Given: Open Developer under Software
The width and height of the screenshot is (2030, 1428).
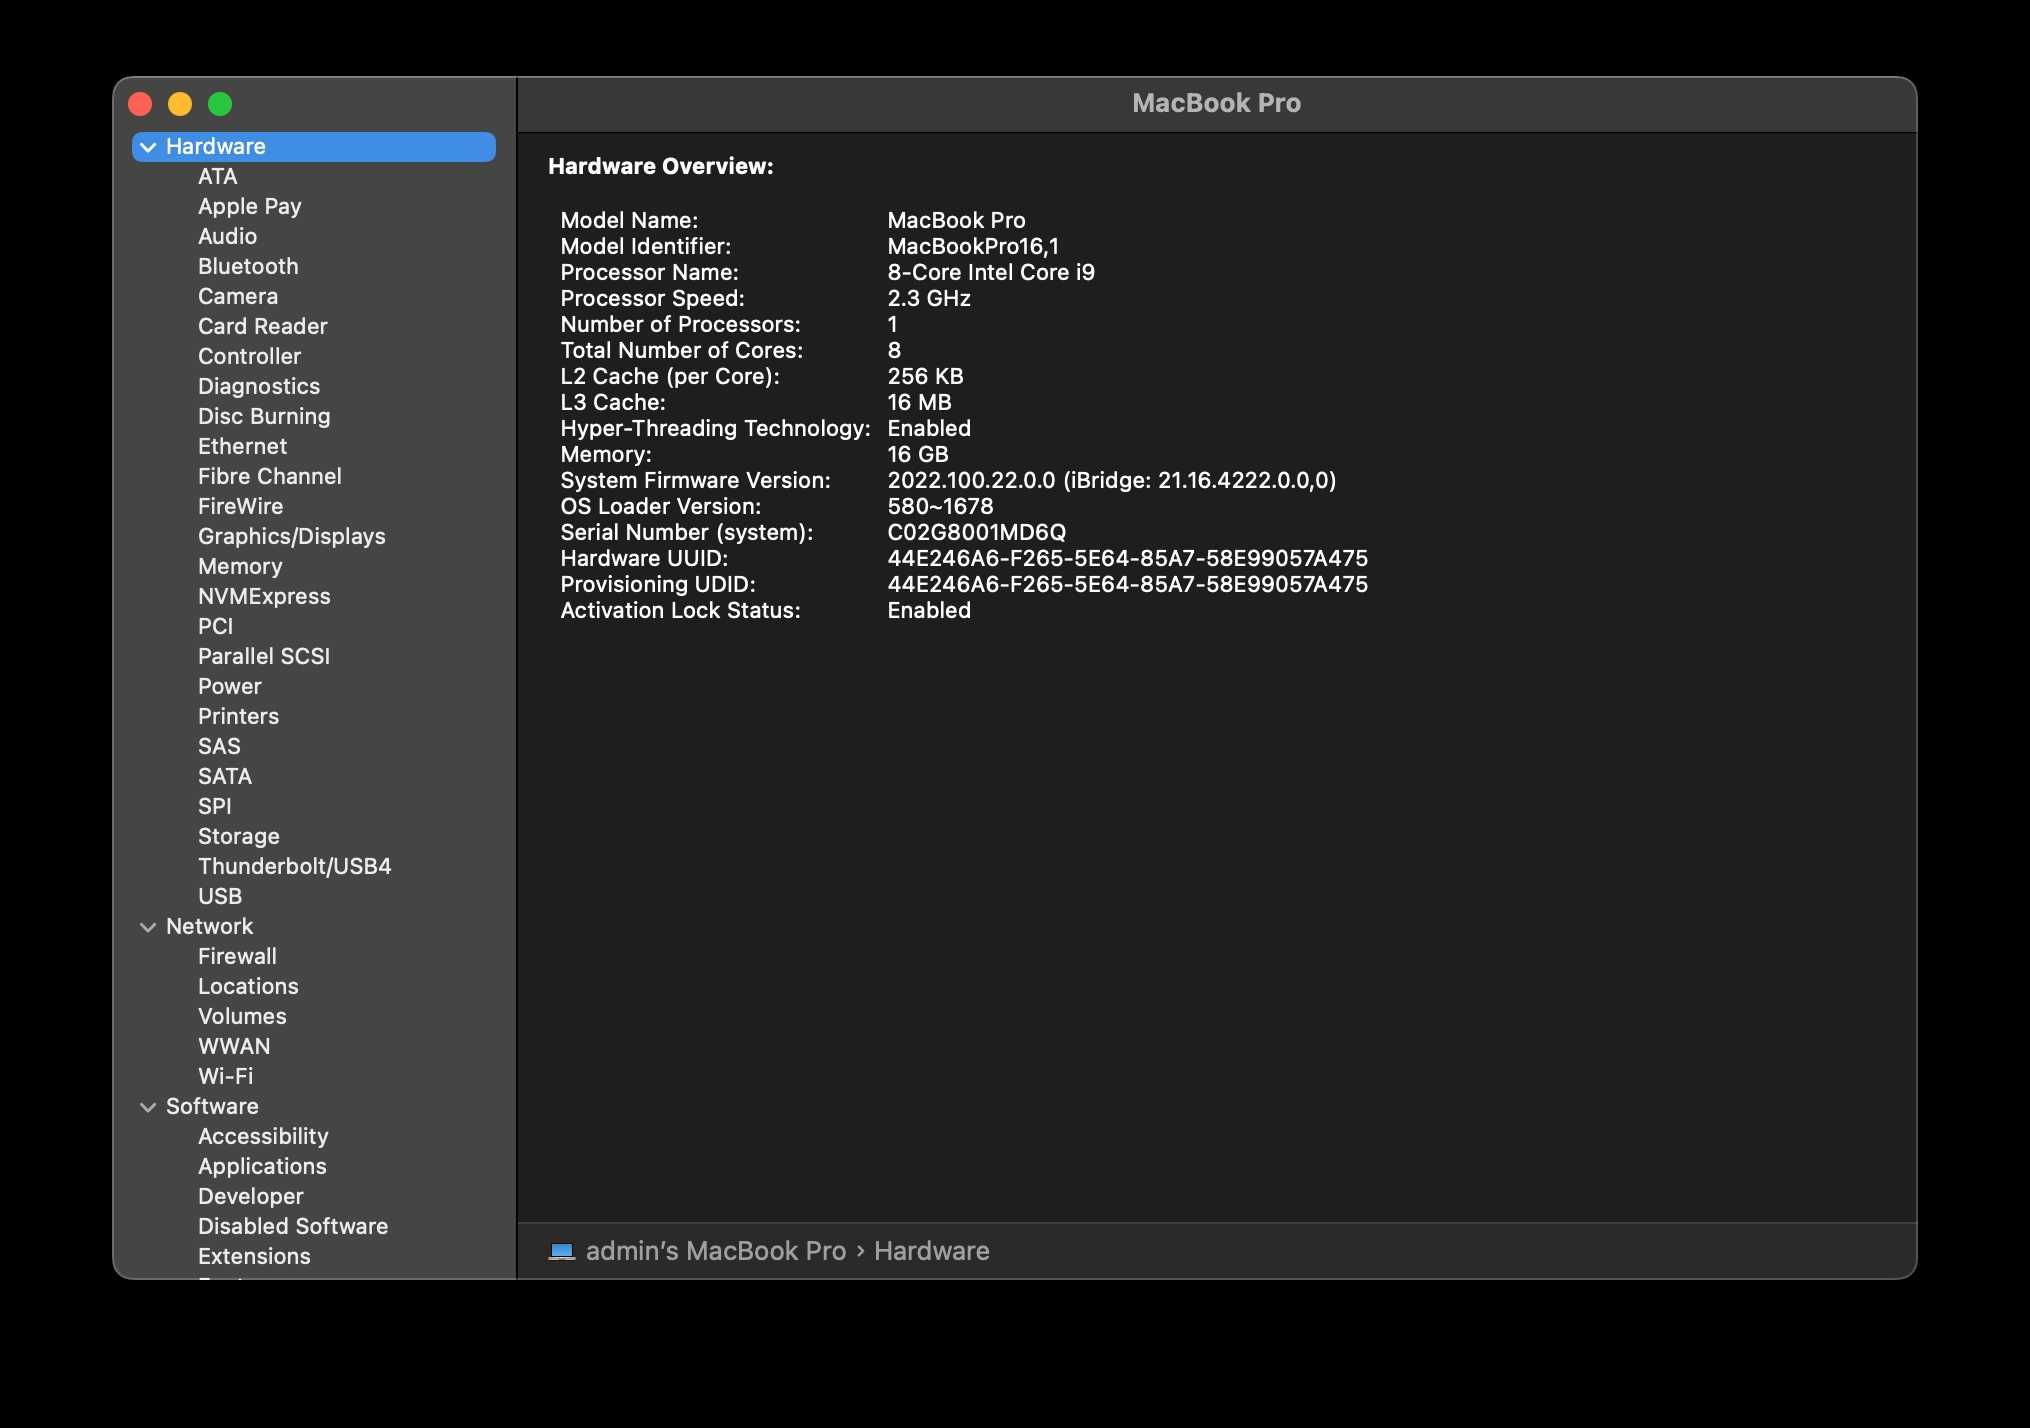Looking at the screenshot, I should pos(250,1197).
